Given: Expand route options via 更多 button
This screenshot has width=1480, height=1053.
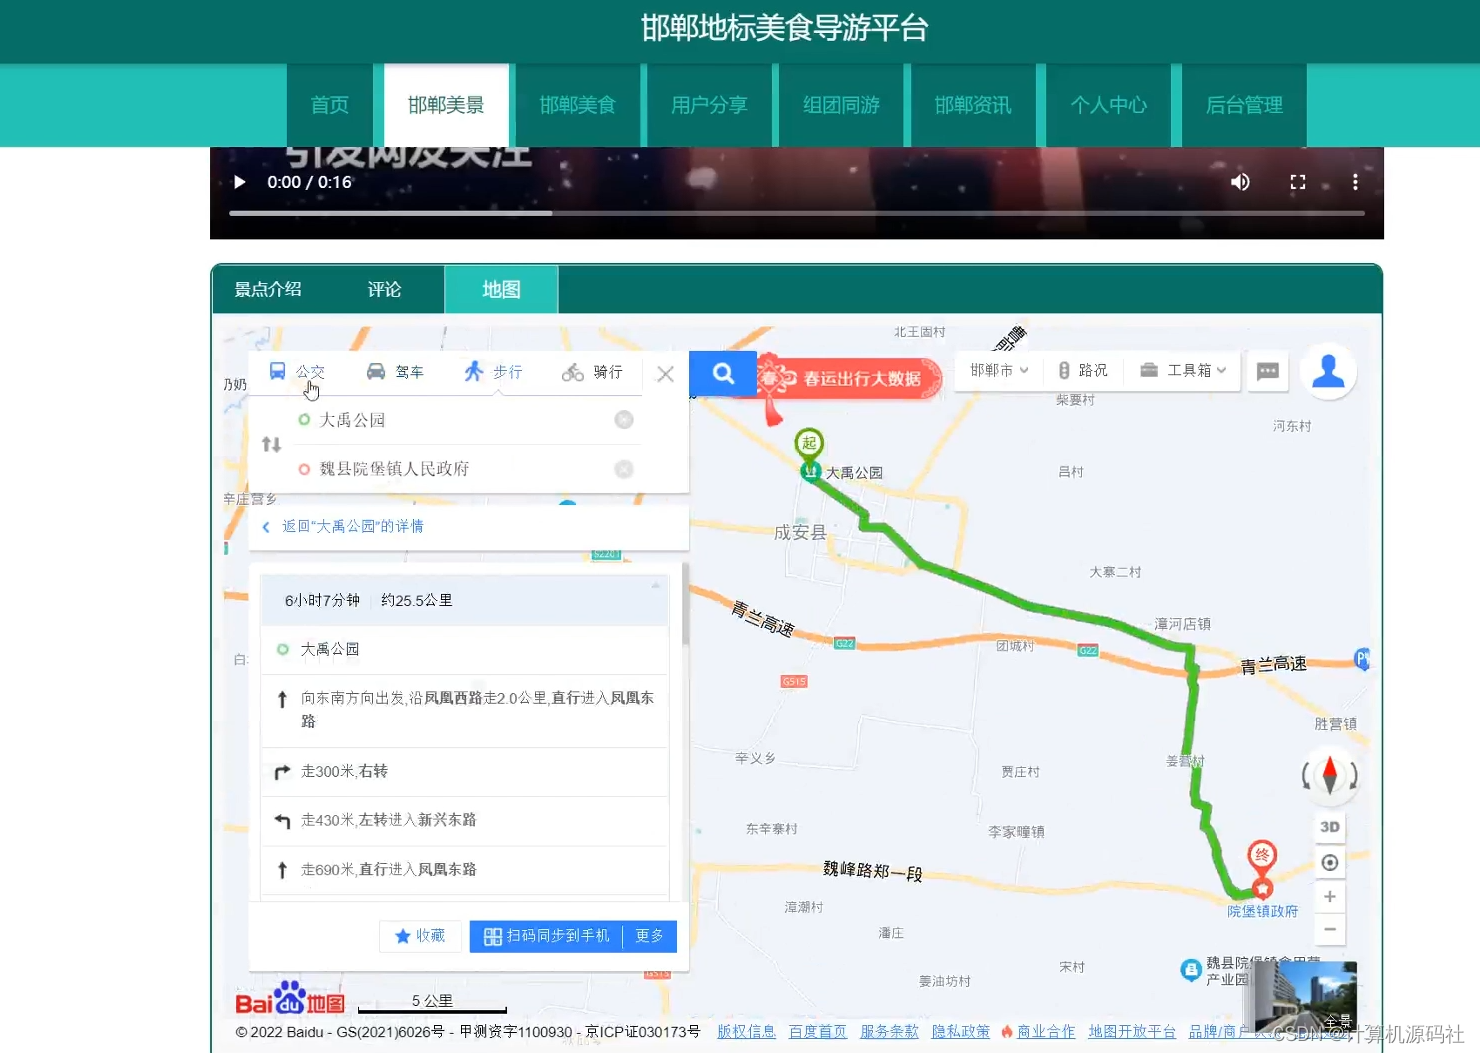Looking at the screenshot, I should (649, 935).
